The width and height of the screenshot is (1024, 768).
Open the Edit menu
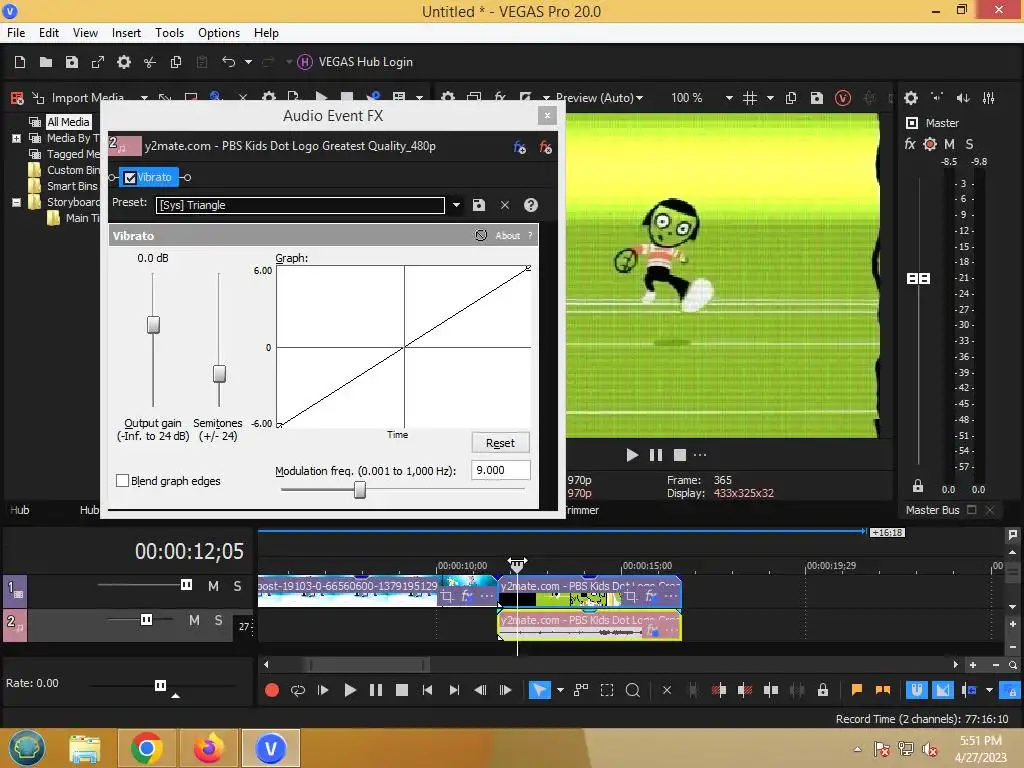[x=48, y=33]
